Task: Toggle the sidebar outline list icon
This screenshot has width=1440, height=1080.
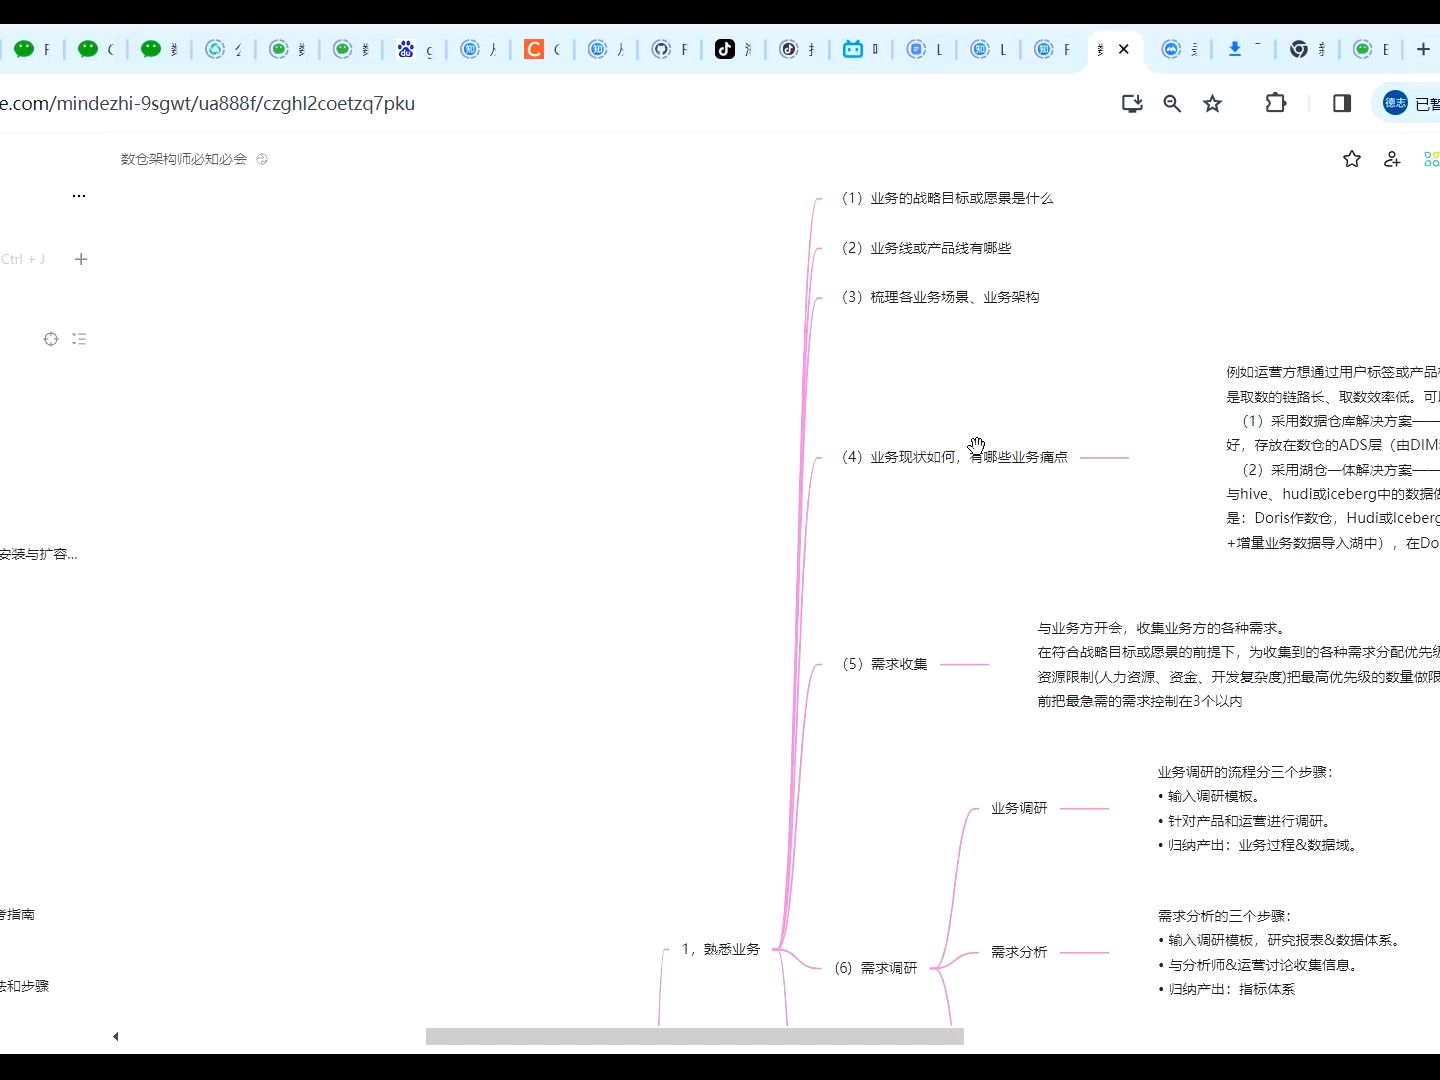Action: 79,339
